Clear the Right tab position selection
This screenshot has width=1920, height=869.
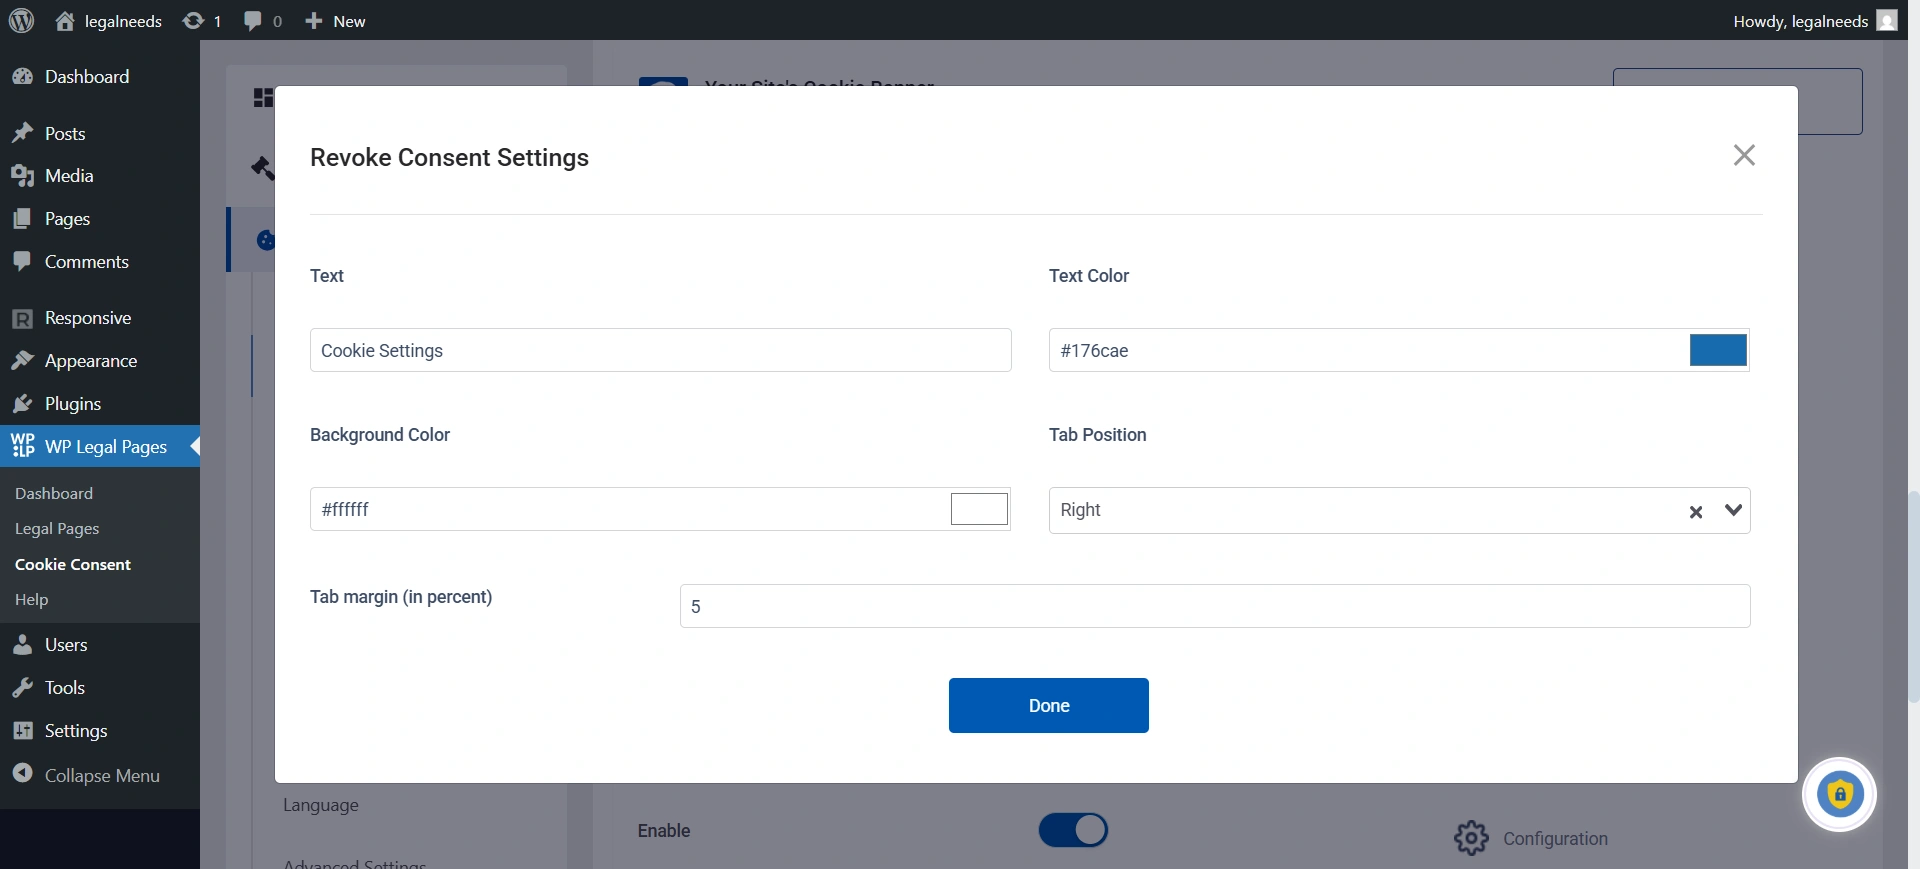click(1696, 512)
